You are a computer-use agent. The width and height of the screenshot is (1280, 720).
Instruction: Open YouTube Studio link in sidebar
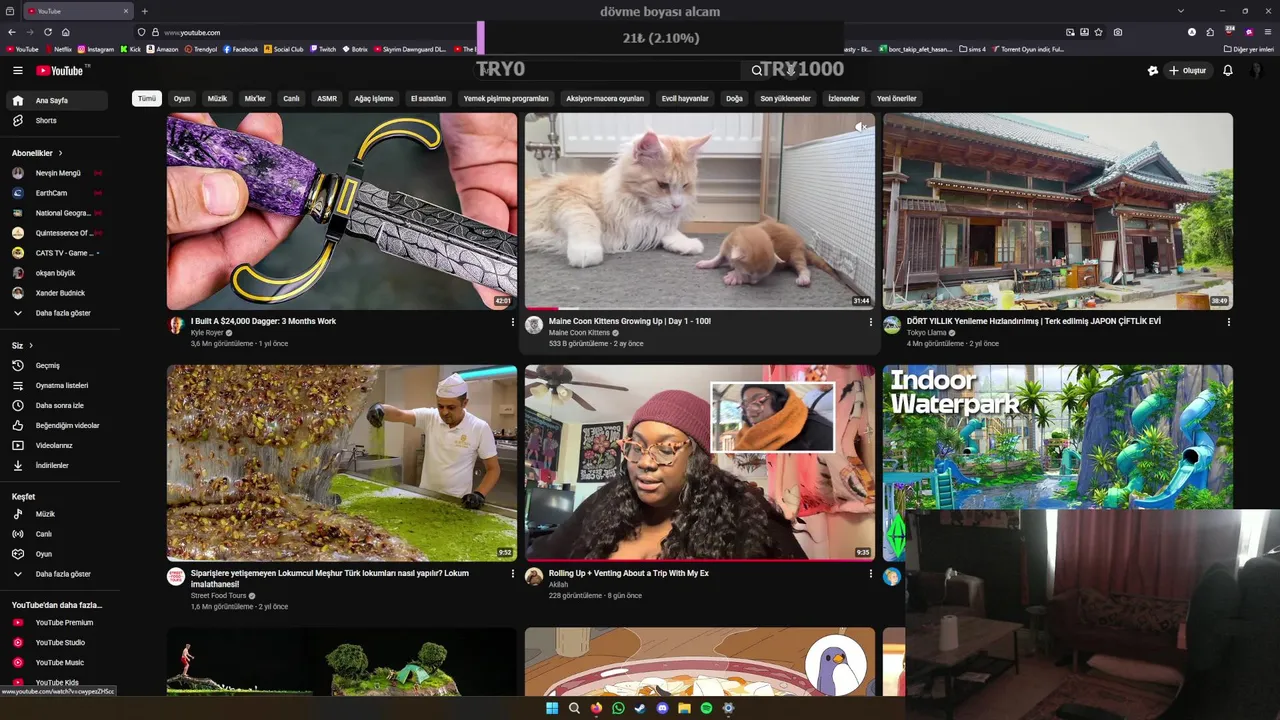56,642
